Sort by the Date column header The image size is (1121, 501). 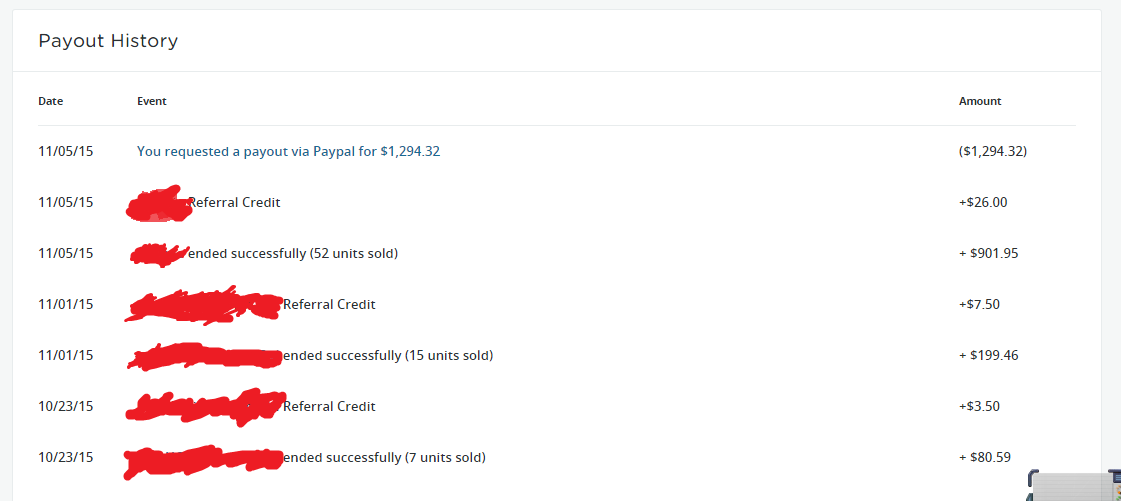(50, 101)
